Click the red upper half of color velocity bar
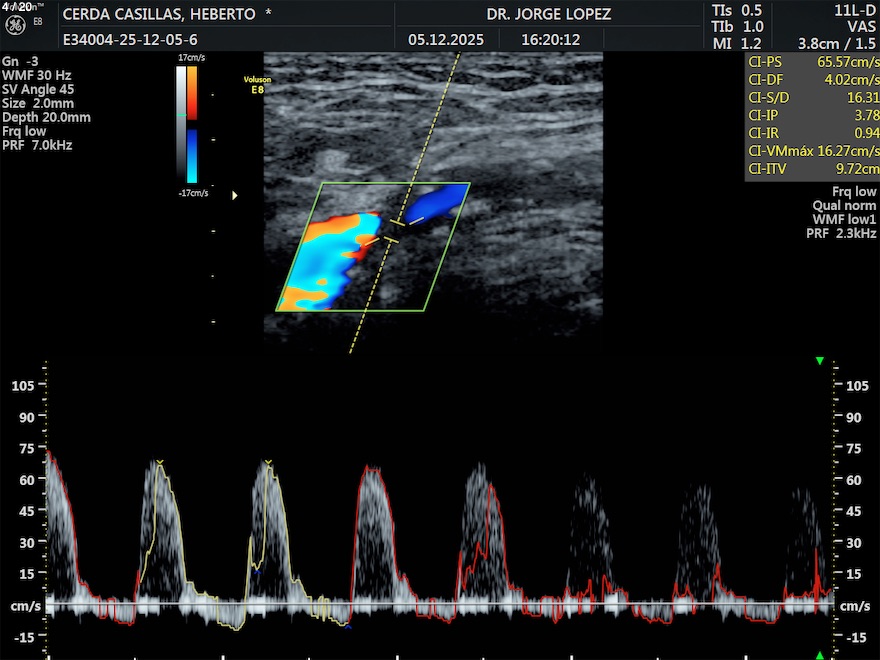The image size is (880, 660). tap(192, 93)
